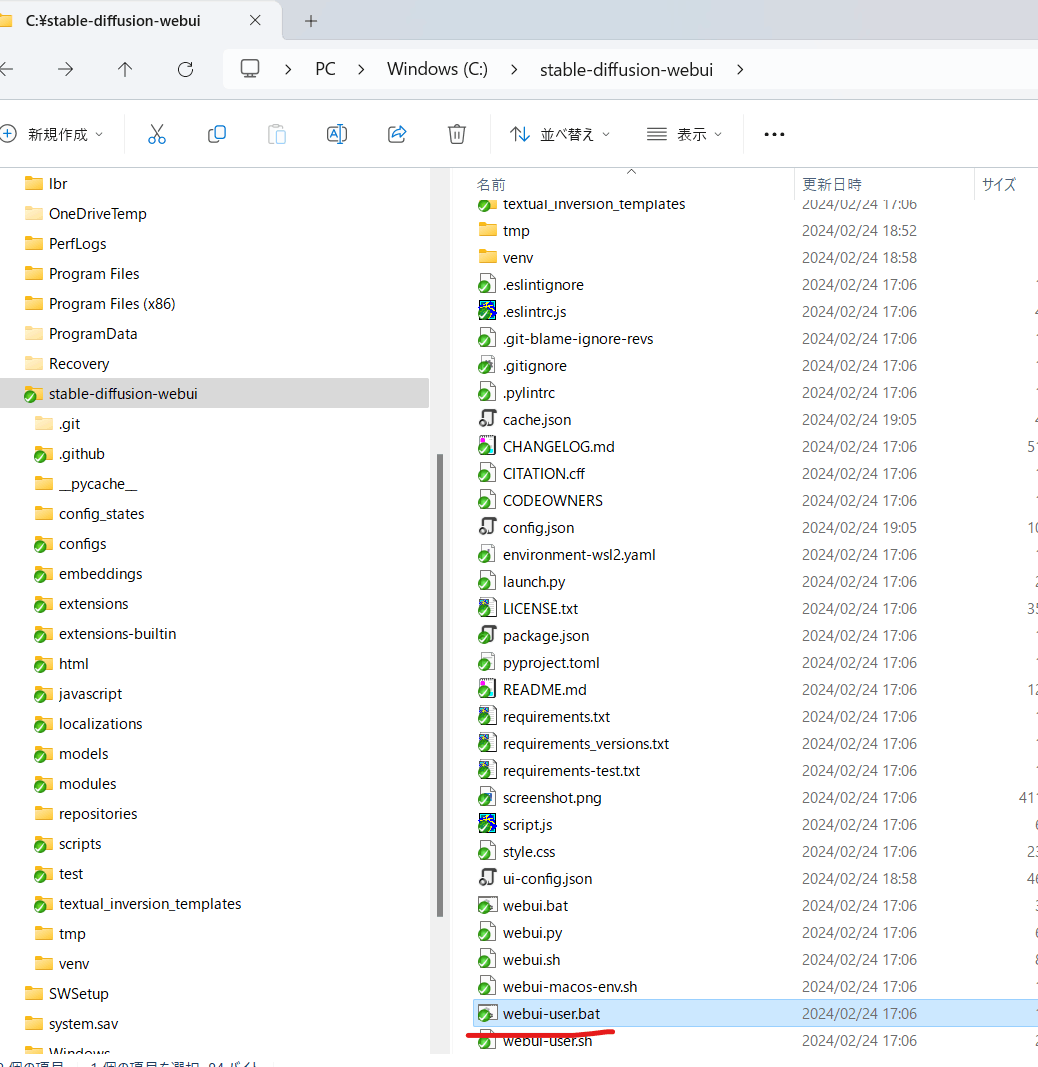
Task: Select the .eslintrc.js file icon
Action: point(487,311)
